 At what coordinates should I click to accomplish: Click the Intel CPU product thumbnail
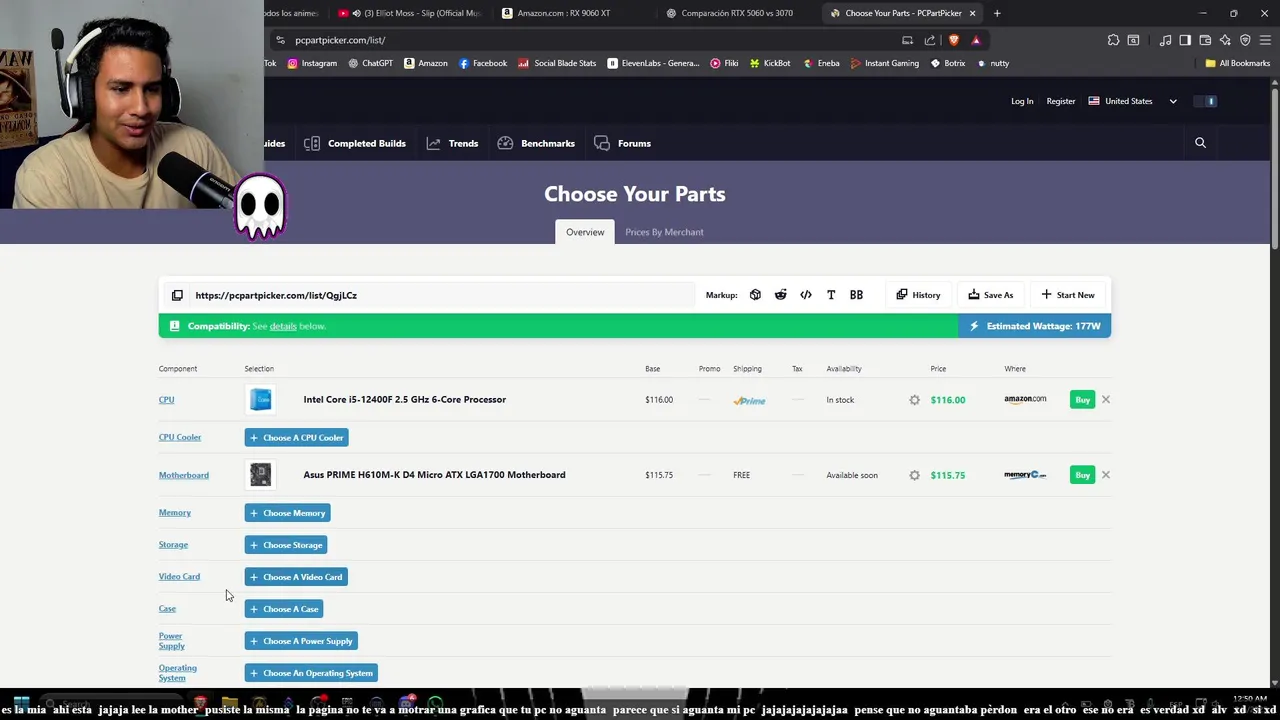260,400
